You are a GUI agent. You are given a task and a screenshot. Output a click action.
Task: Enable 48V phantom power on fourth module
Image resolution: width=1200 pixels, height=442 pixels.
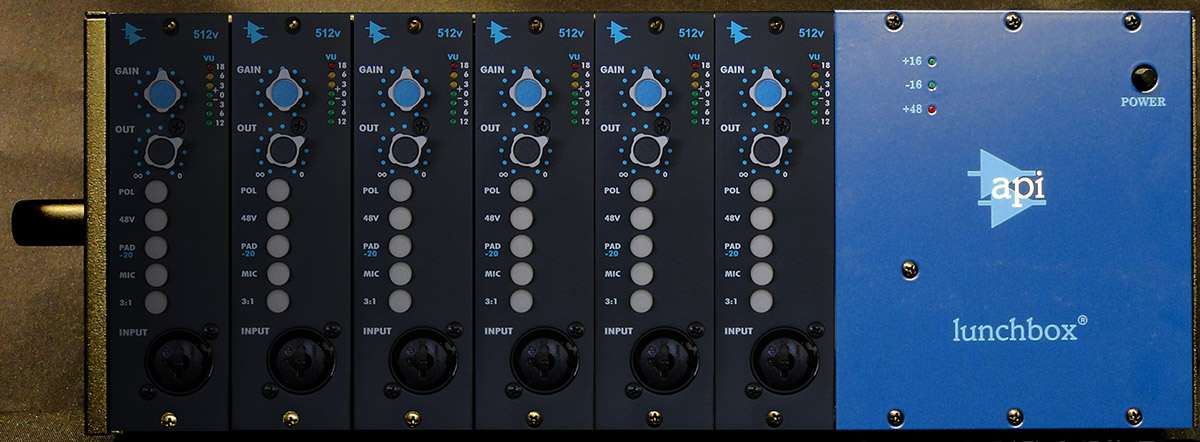(520, 219)
